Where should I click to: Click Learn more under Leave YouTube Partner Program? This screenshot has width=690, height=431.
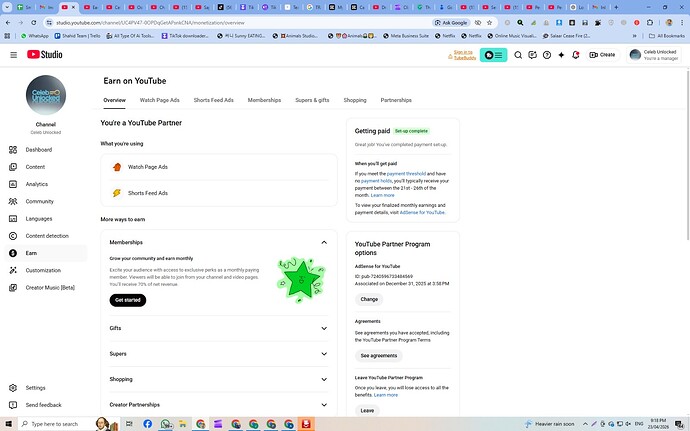(385, 395)
